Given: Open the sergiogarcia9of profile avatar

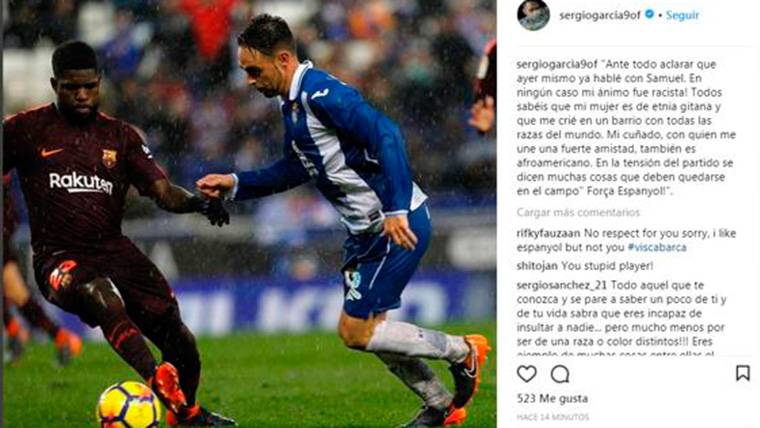Looking at the screenshot, I should pyautogui.click(x=533, y=15).
